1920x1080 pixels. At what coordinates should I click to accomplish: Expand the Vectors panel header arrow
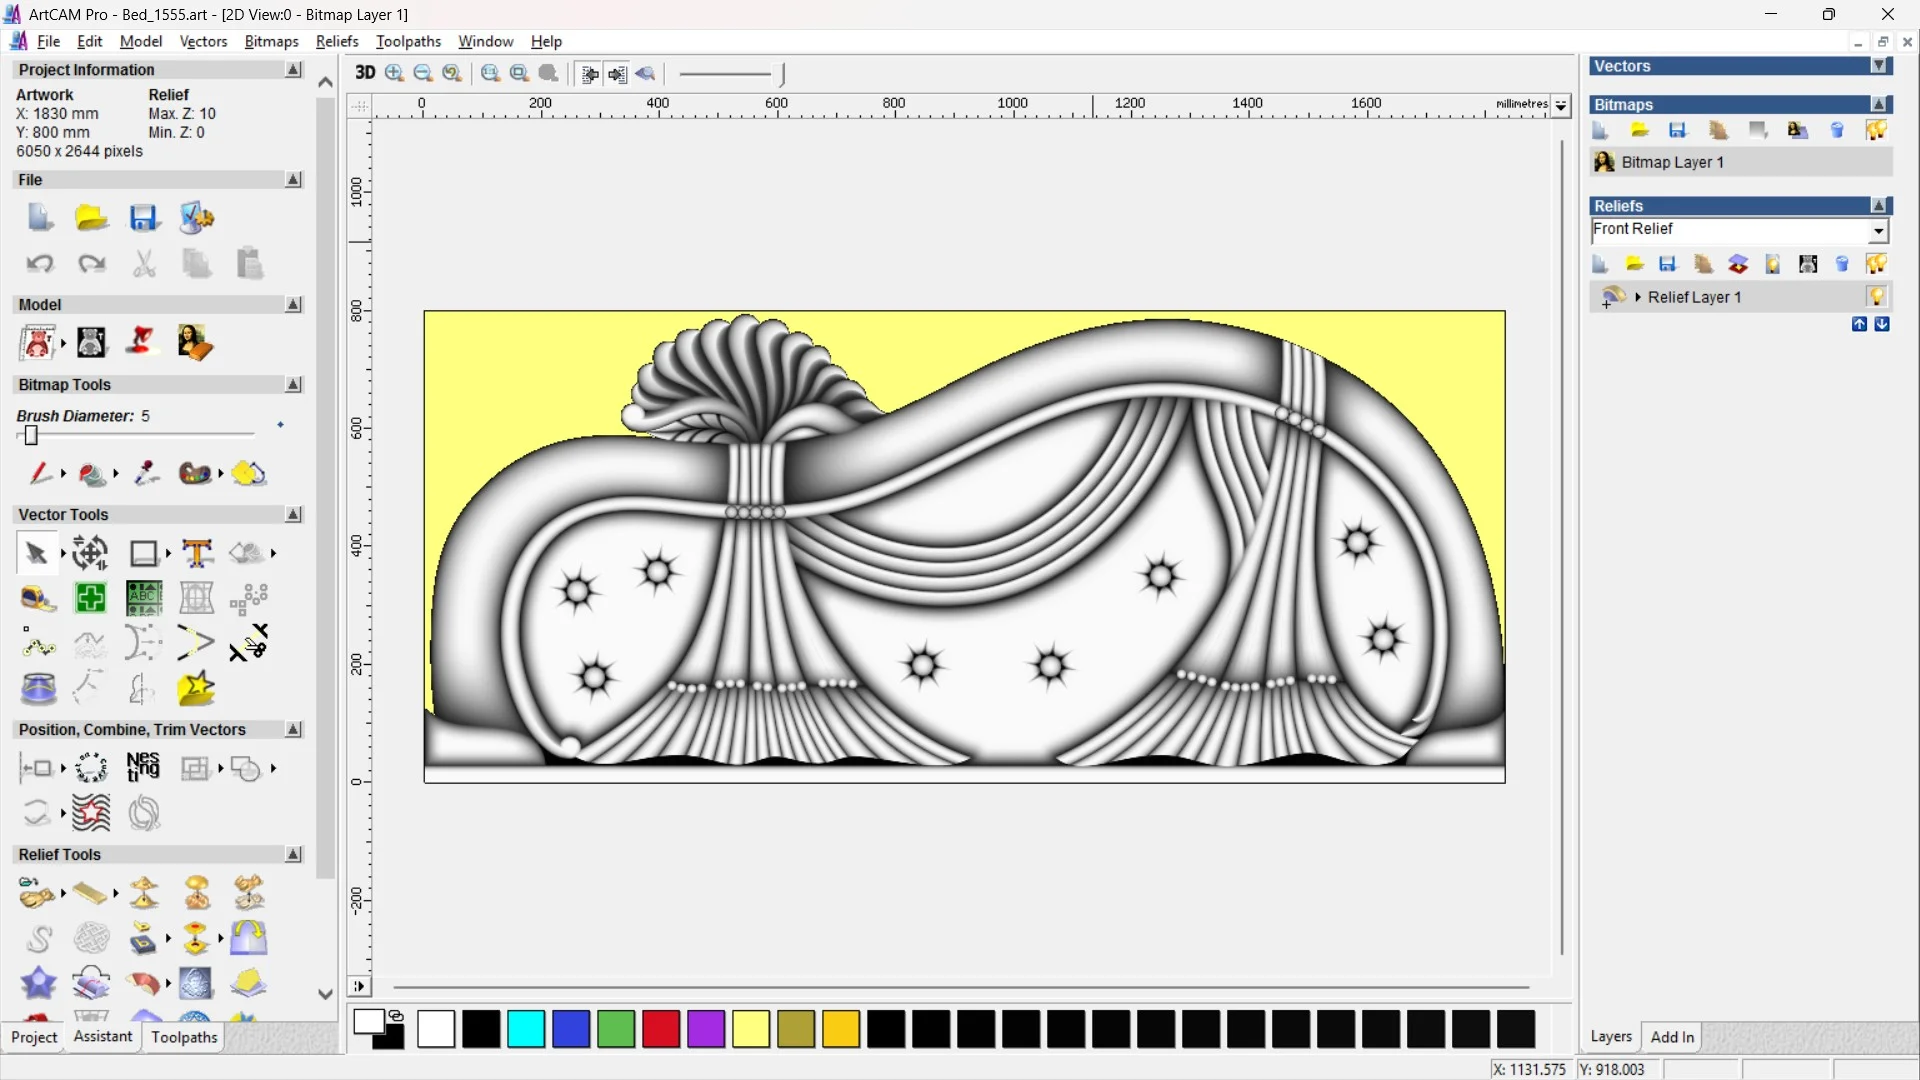[1879, 66]
